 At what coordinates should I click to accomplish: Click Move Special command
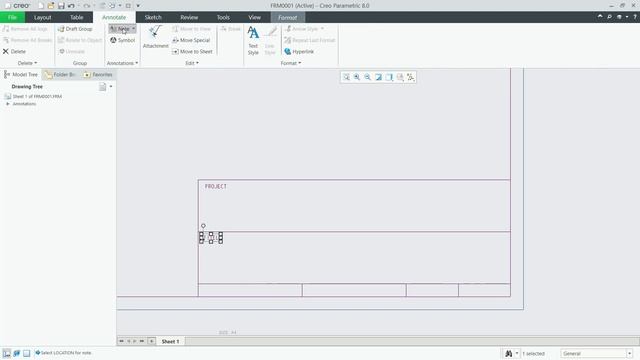[x=191, y=40]
